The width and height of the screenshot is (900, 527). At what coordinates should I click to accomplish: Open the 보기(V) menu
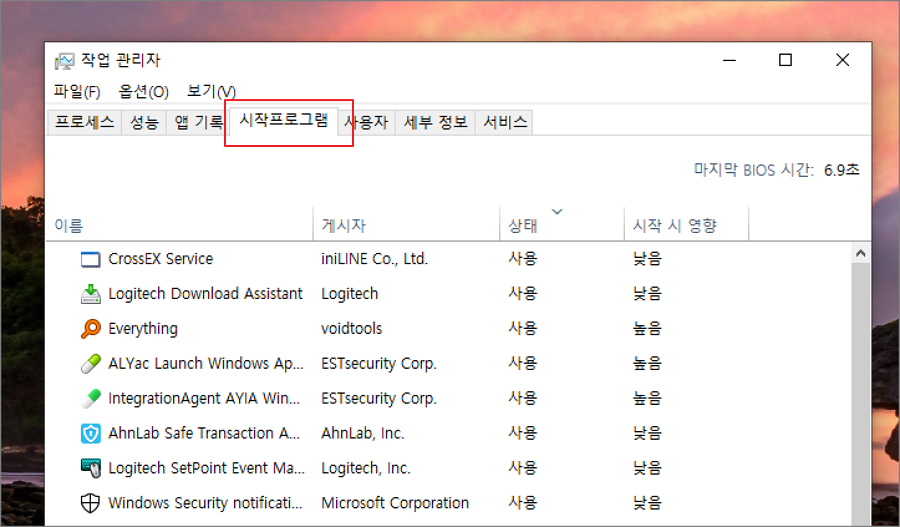(211, 91)
